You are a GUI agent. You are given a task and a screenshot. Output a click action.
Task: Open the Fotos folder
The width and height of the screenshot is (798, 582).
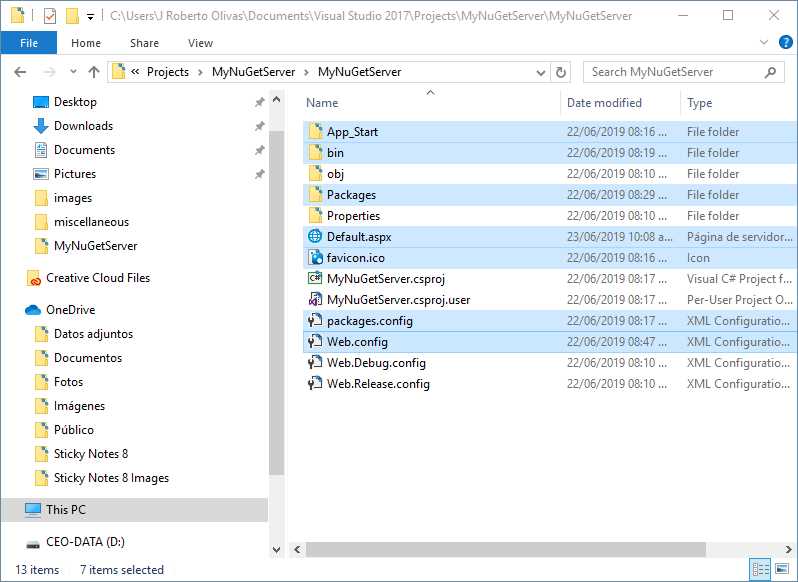(x=68, y=382)
